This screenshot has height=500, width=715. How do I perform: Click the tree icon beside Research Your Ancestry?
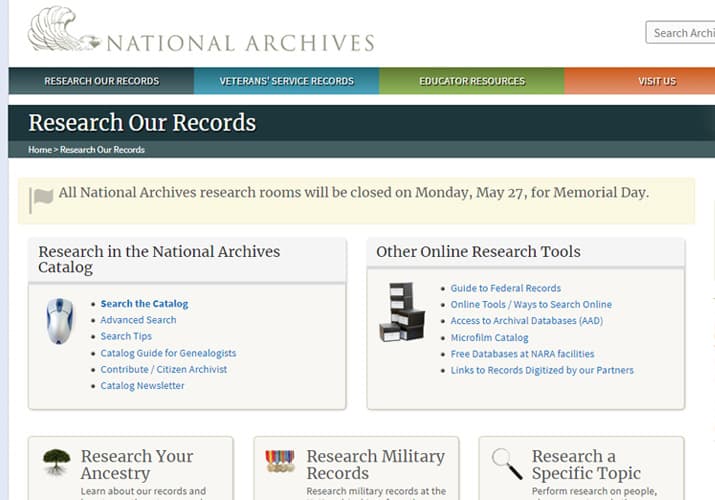click(56, 461)
